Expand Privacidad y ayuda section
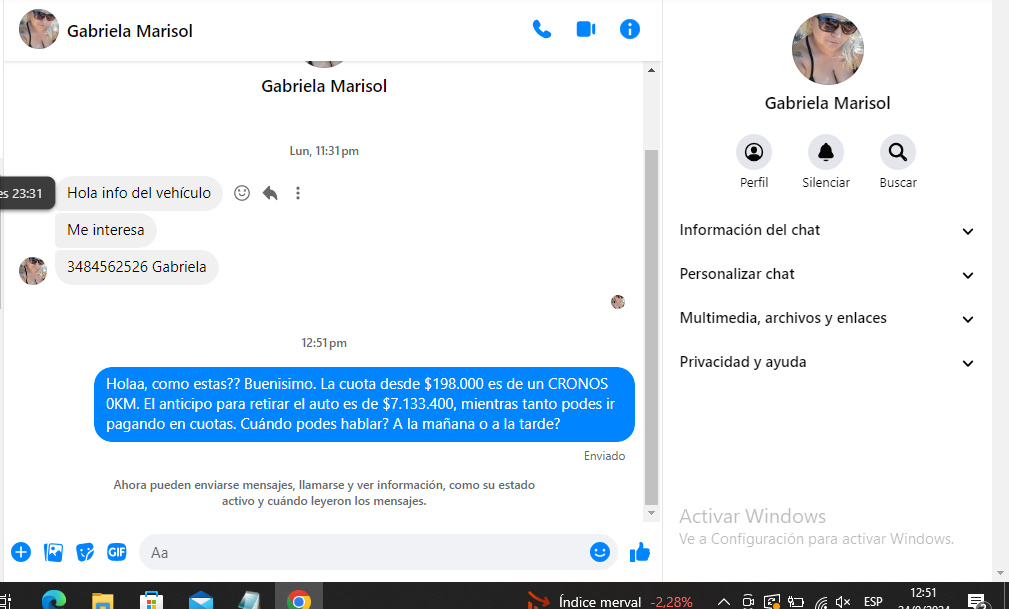1009x609 pixels. click(x=827, y=362)
